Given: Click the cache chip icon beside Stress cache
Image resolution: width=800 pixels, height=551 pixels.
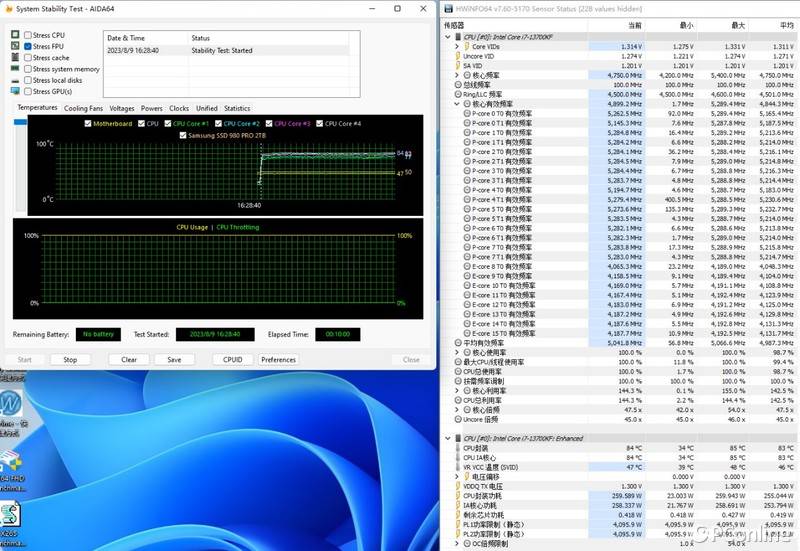Looking at the screenshot, I should click(15, 57).
